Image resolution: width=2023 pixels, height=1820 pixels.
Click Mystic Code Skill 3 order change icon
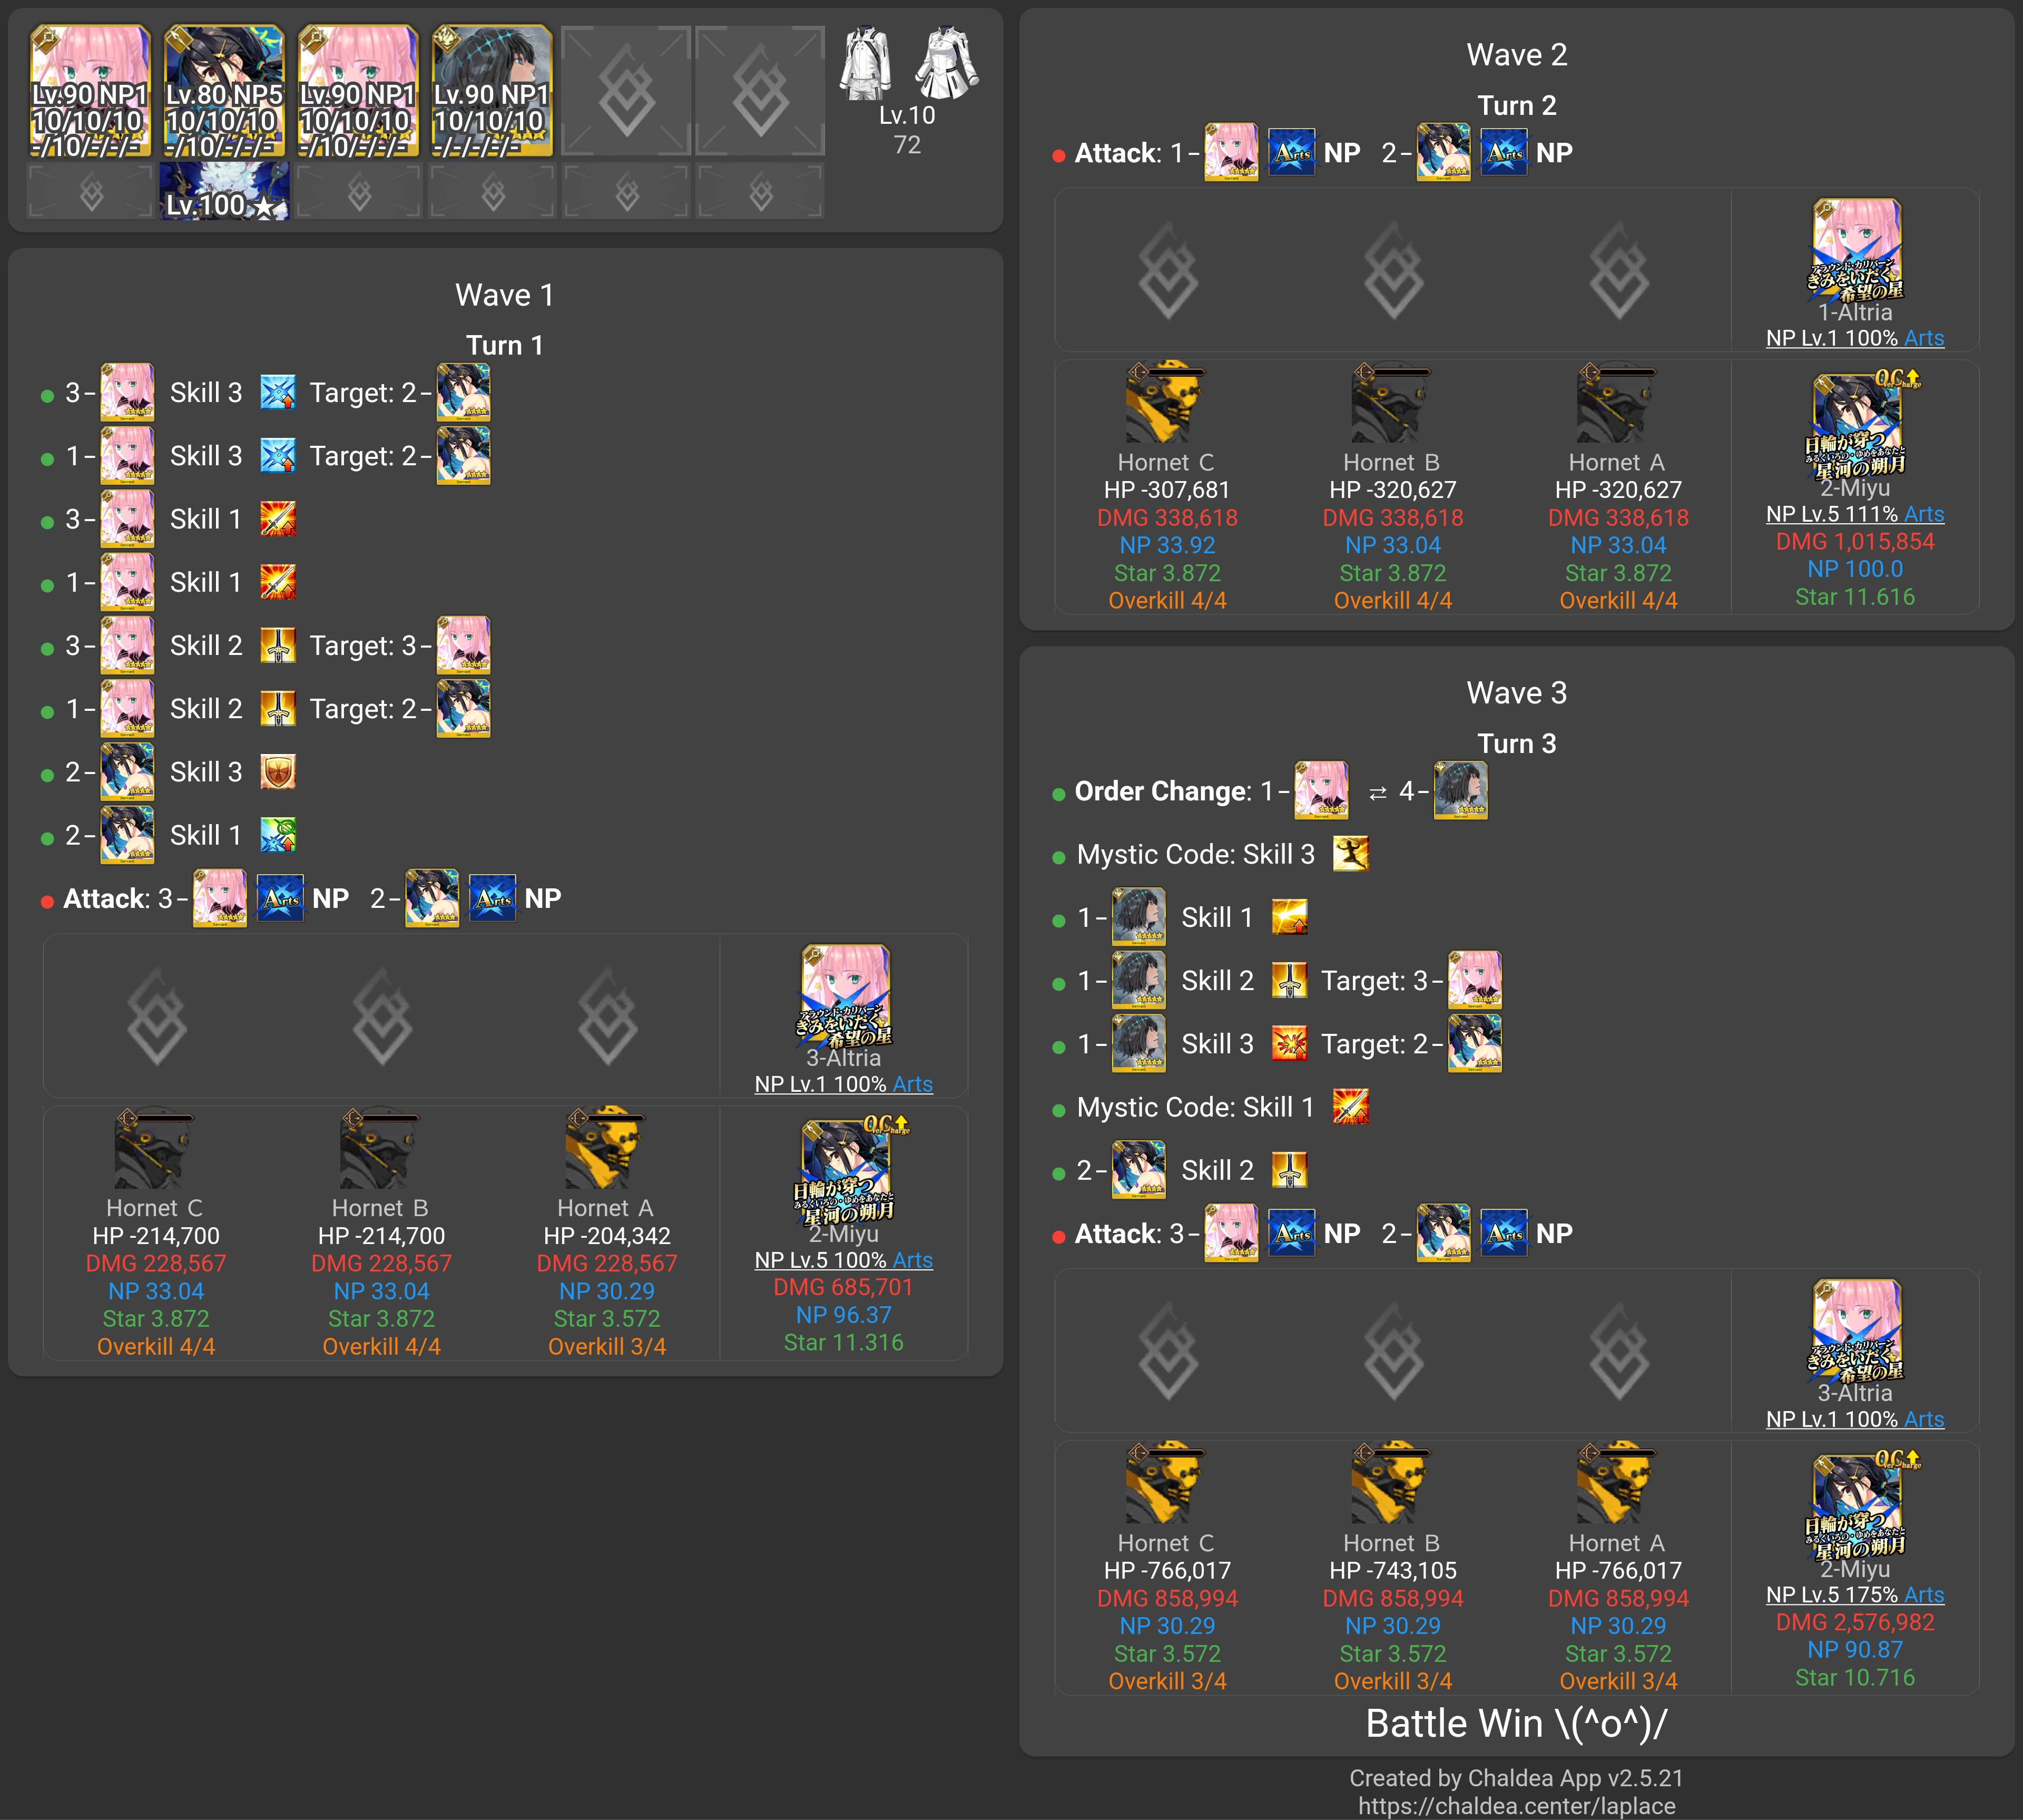tap(1350, 854)
